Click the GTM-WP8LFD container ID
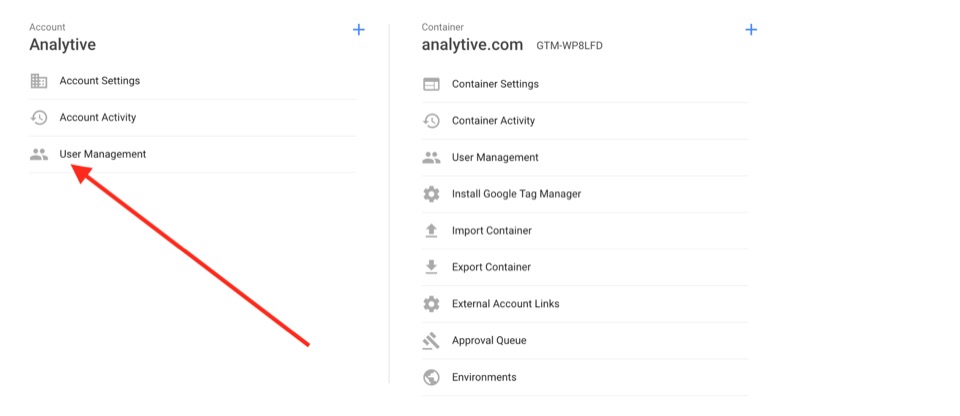The width and height of the screenshot is (960, 416). point(569,45)
